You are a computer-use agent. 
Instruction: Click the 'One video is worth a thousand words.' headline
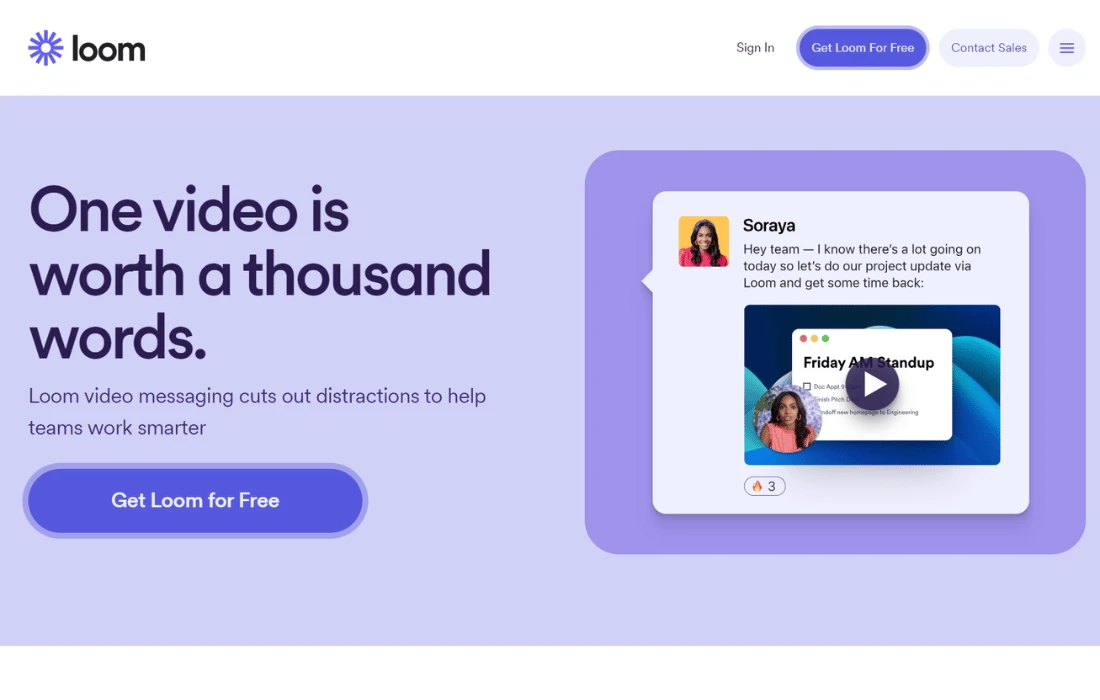coord(260,273)
